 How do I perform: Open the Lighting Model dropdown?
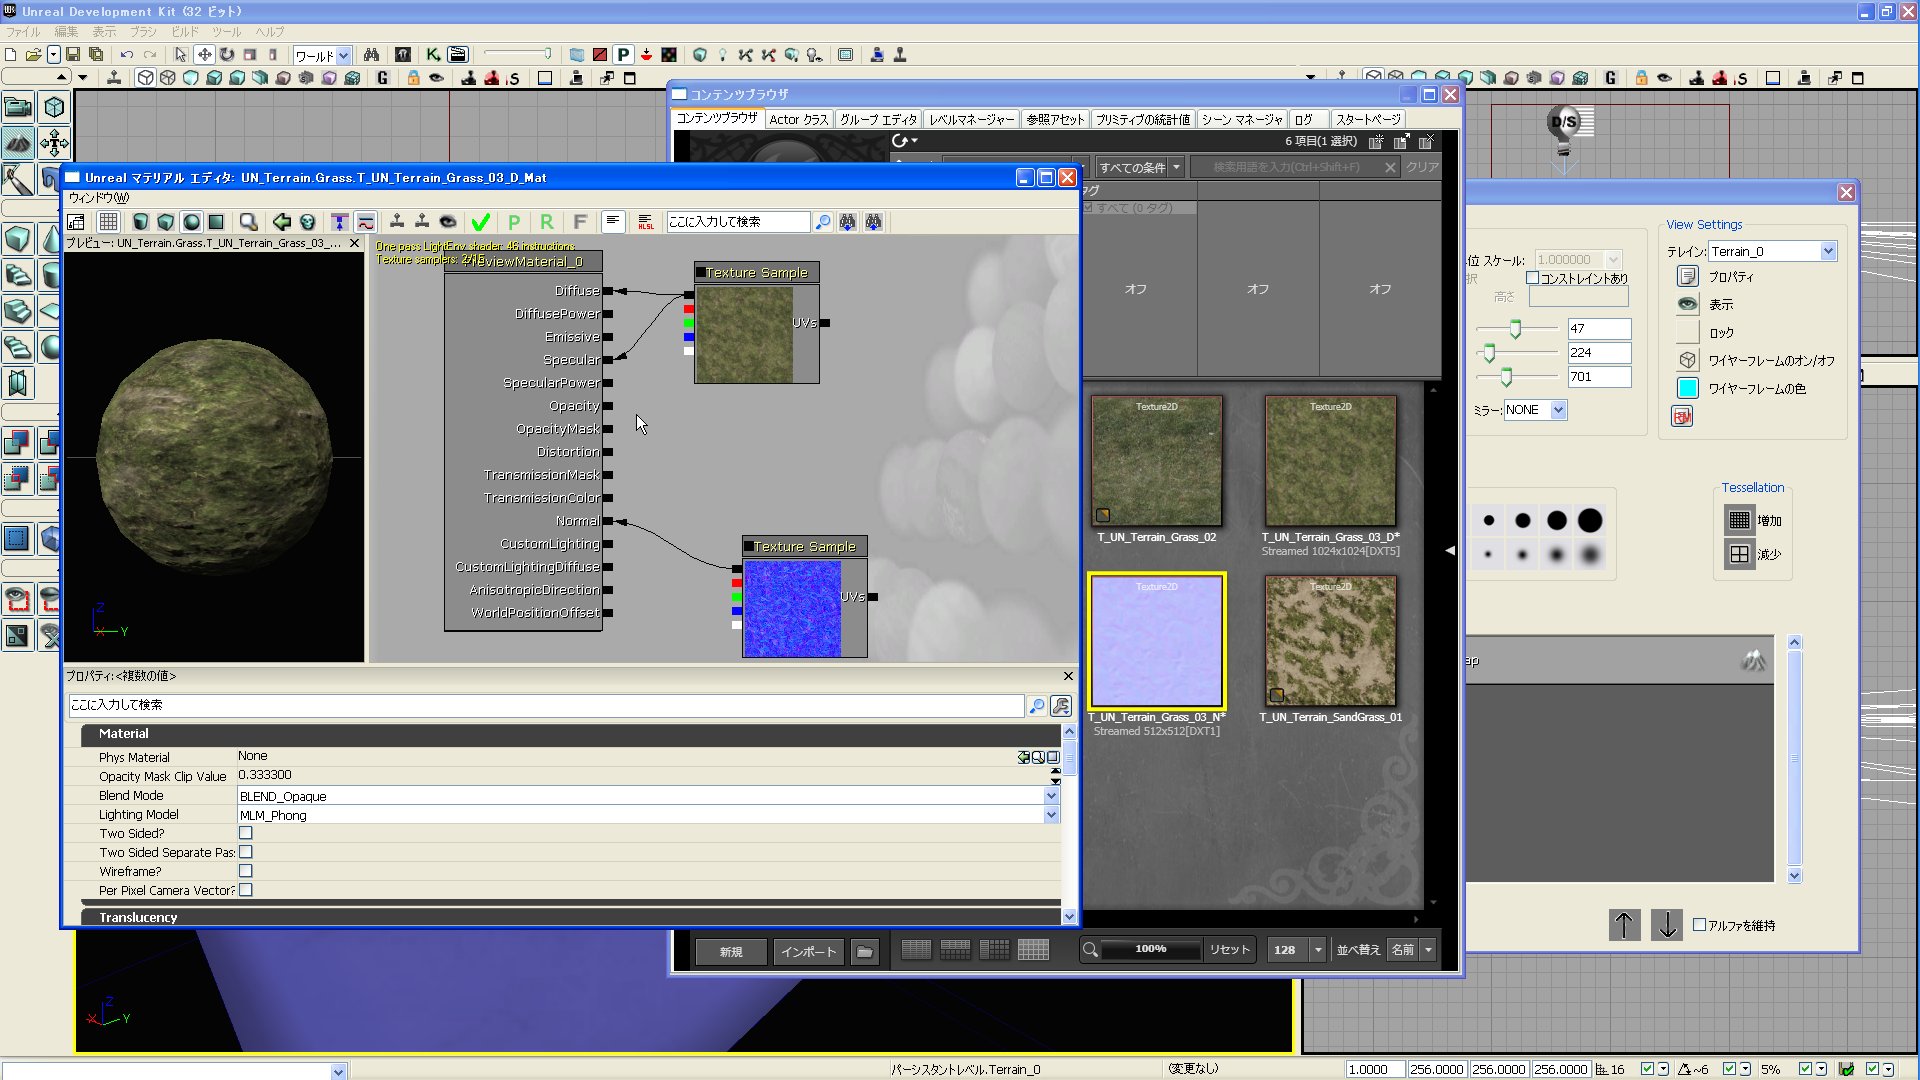(1051, 815)
